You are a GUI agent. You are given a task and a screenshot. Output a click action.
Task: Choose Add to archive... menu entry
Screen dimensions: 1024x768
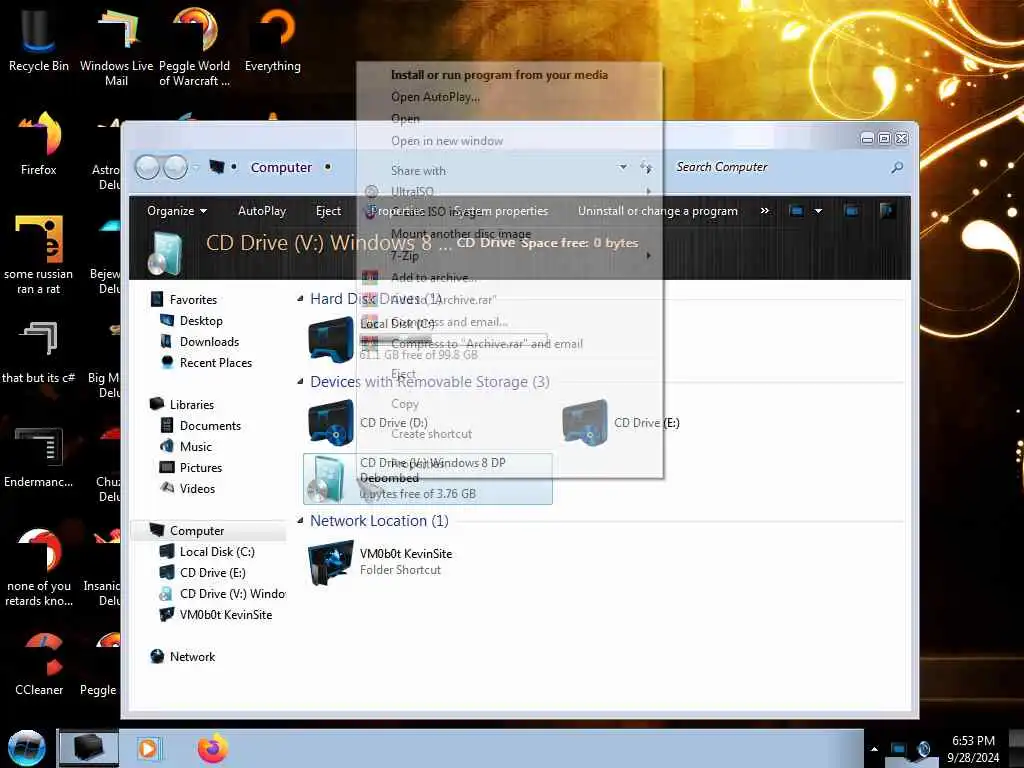click(x=434, y=278)
